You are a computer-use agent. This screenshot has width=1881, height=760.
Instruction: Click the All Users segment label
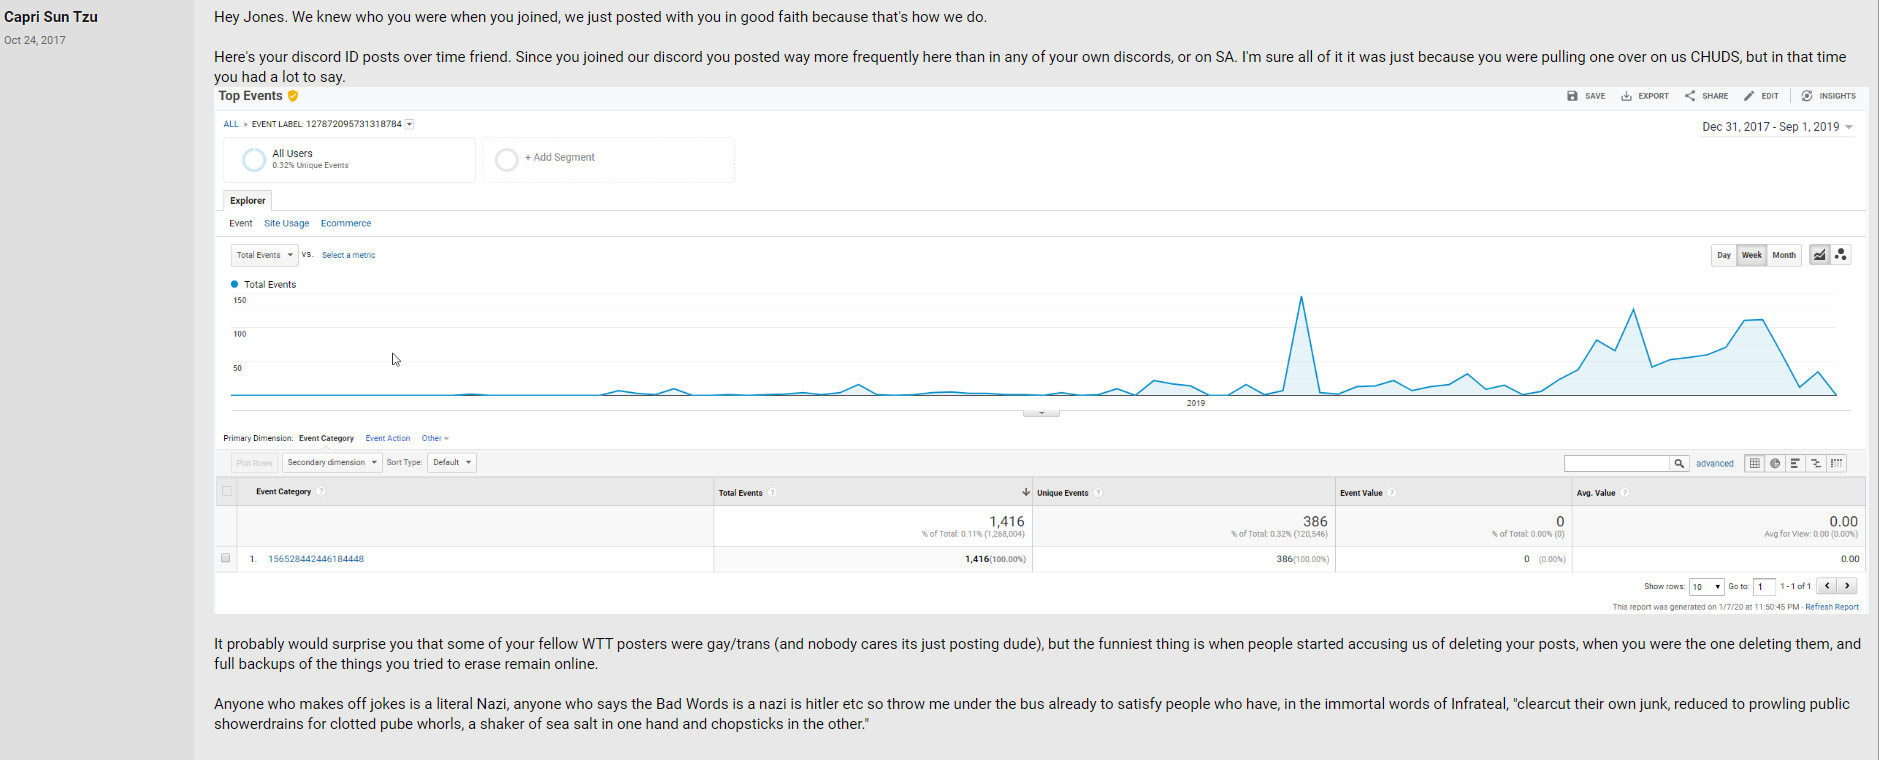(292, 154)
